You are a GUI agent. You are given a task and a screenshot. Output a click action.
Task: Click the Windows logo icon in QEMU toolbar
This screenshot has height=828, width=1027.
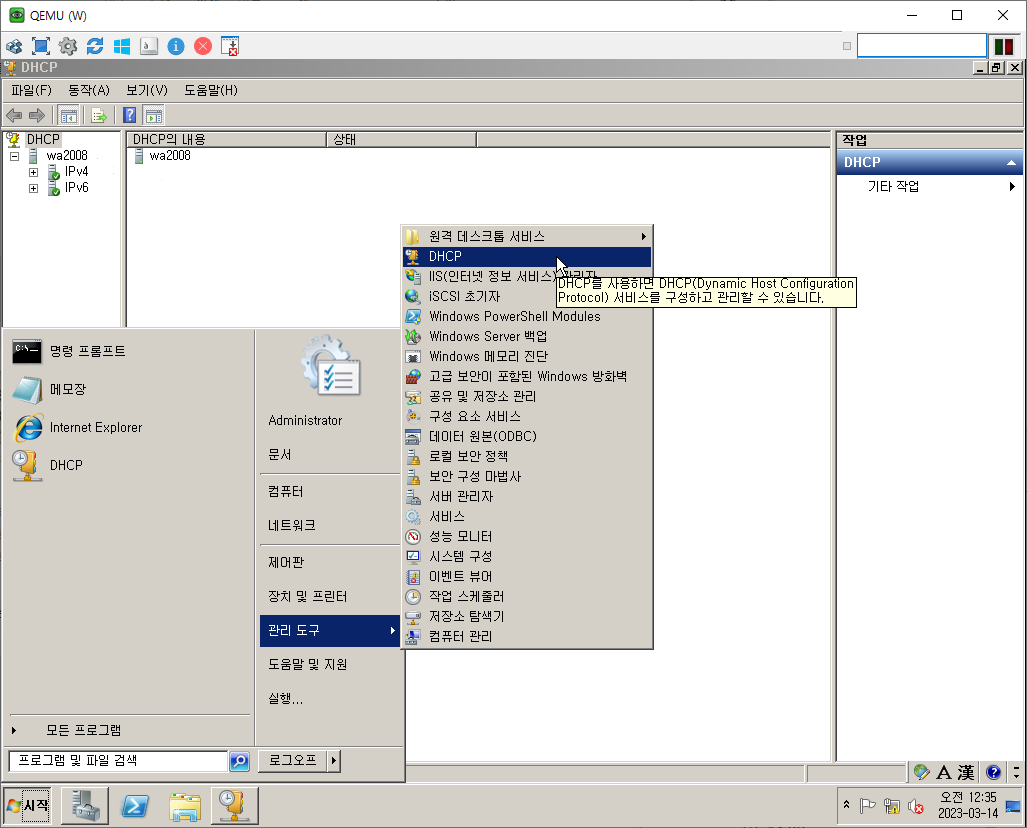(x=122, y=46)
